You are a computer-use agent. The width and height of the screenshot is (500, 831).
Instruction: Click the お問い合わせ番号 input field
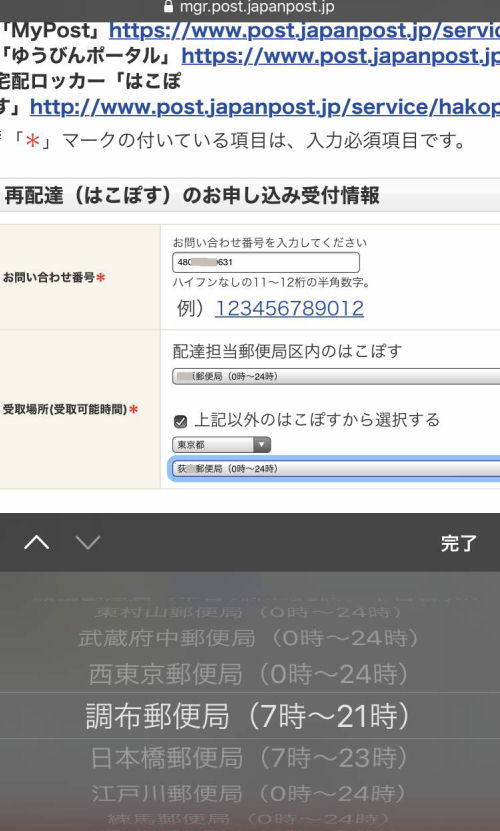266,262
